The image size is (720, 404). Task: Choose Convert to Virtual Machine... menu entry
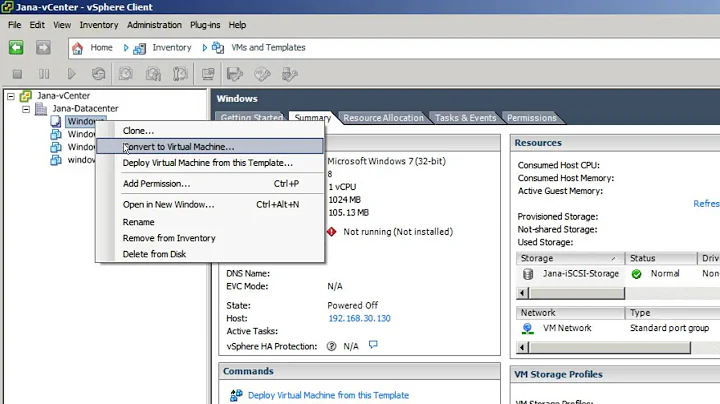point(210,147)
